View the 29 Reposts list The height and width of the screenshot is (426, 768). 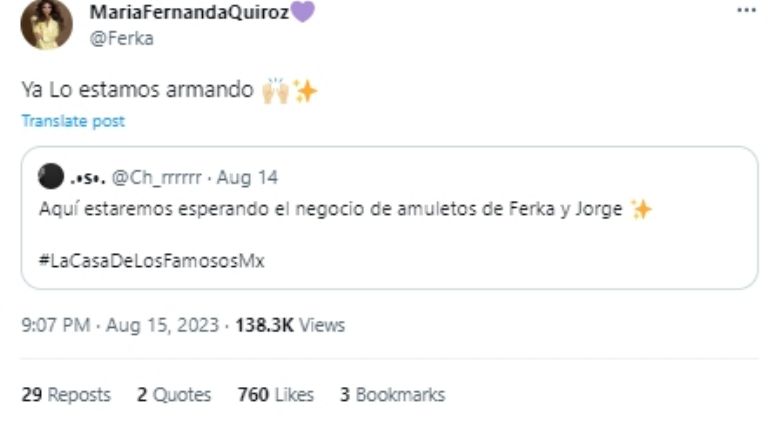click(66, 395)
